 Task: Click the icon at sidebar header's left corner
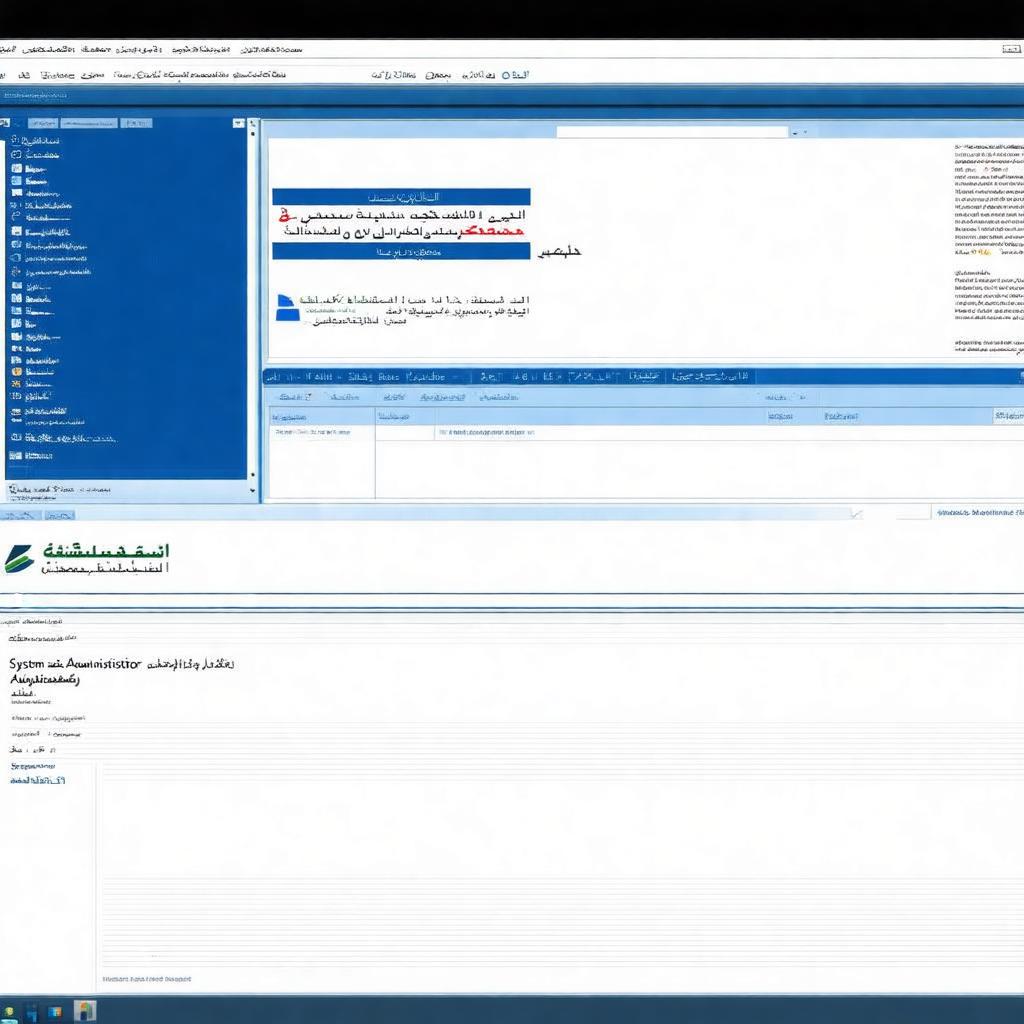pyautogui.click(x=6, y=123)
